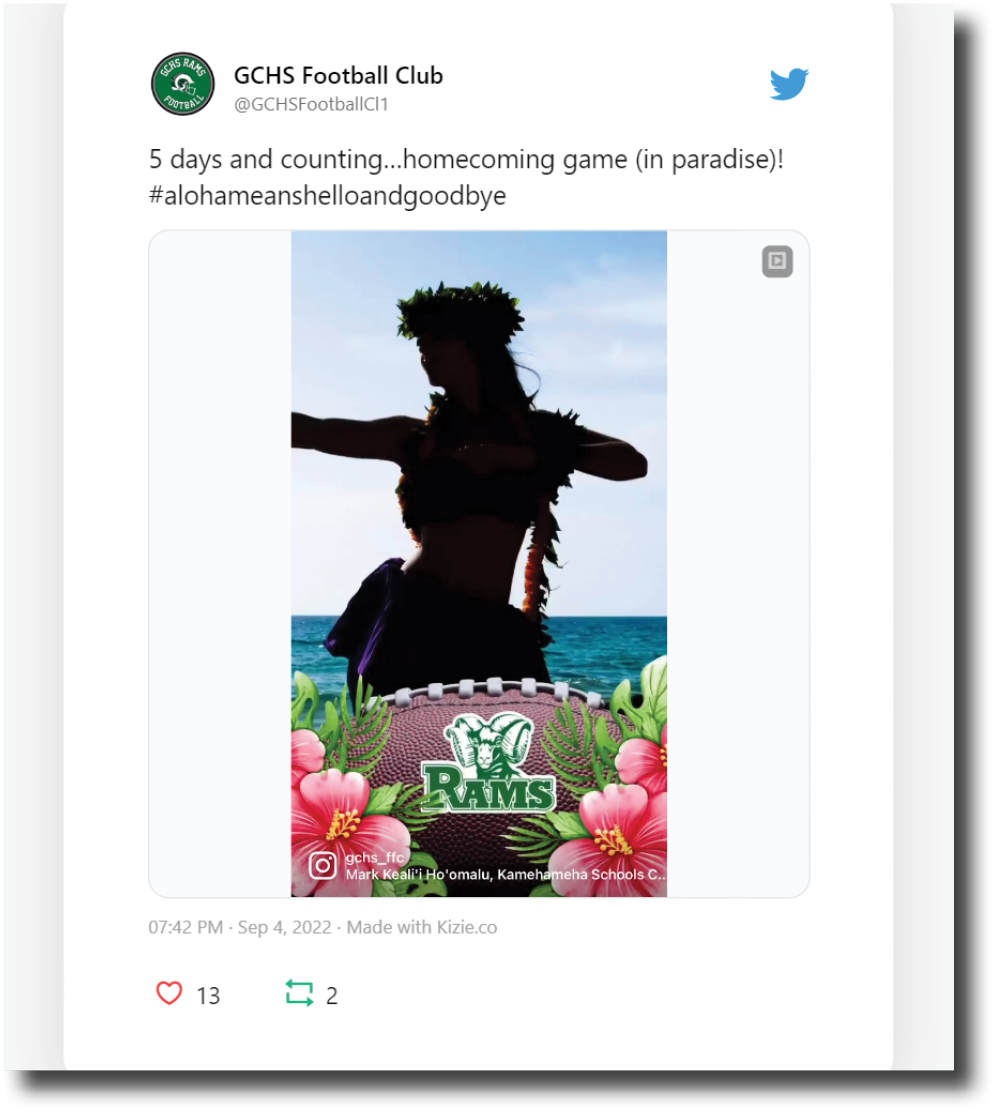Click the @GCHSFootballCl1 handle

(x=311, y=104)
